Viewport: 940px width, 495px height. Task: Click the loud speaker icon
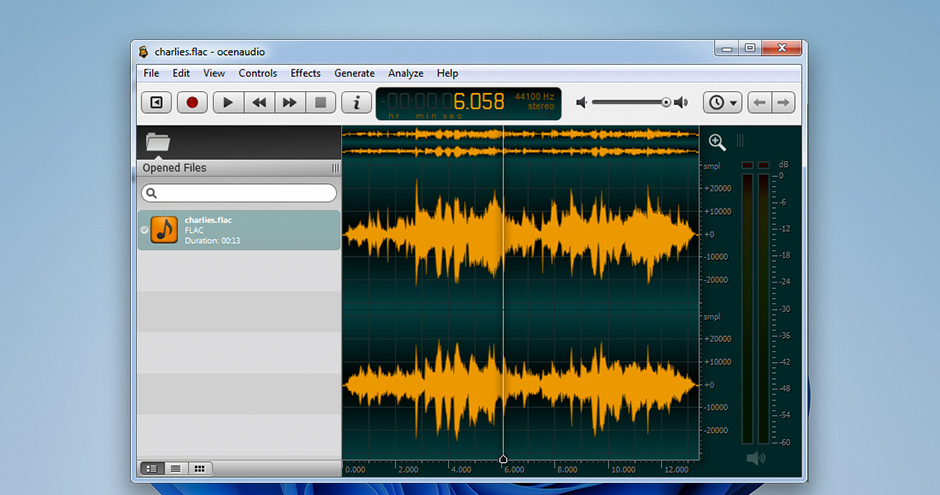(681, 102)
